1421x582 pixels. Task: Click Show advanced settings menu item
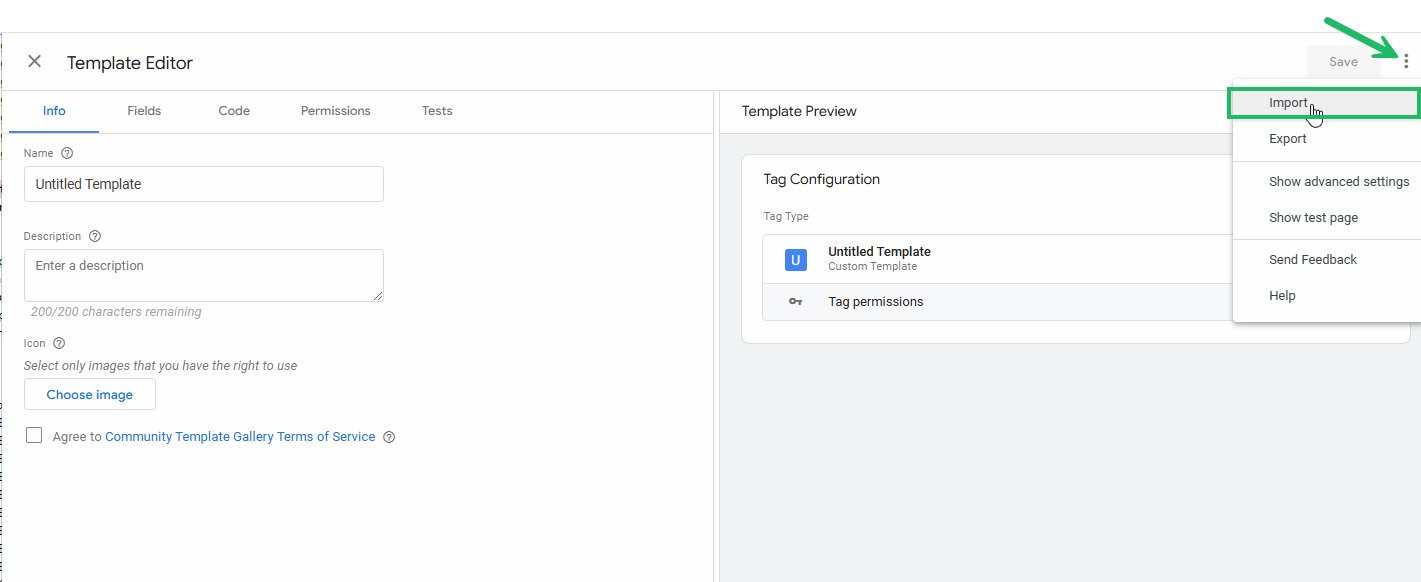pos(1338,182)
